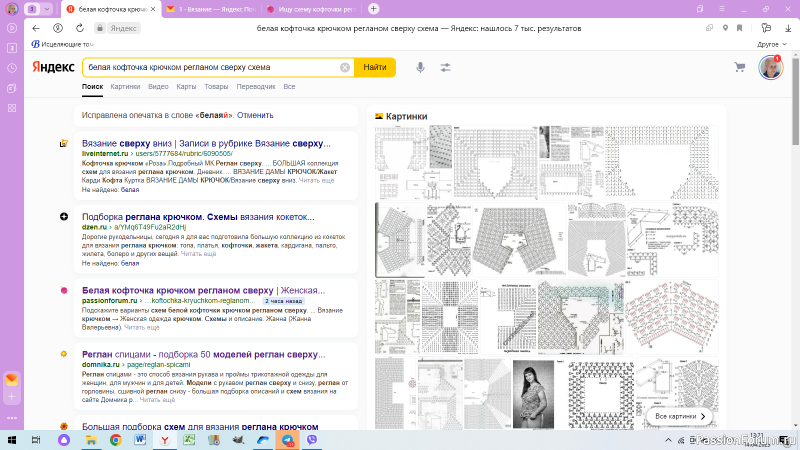Open Windows Start menu
The width and height of the screenshot is (800, 450).
tap(12, 440)
